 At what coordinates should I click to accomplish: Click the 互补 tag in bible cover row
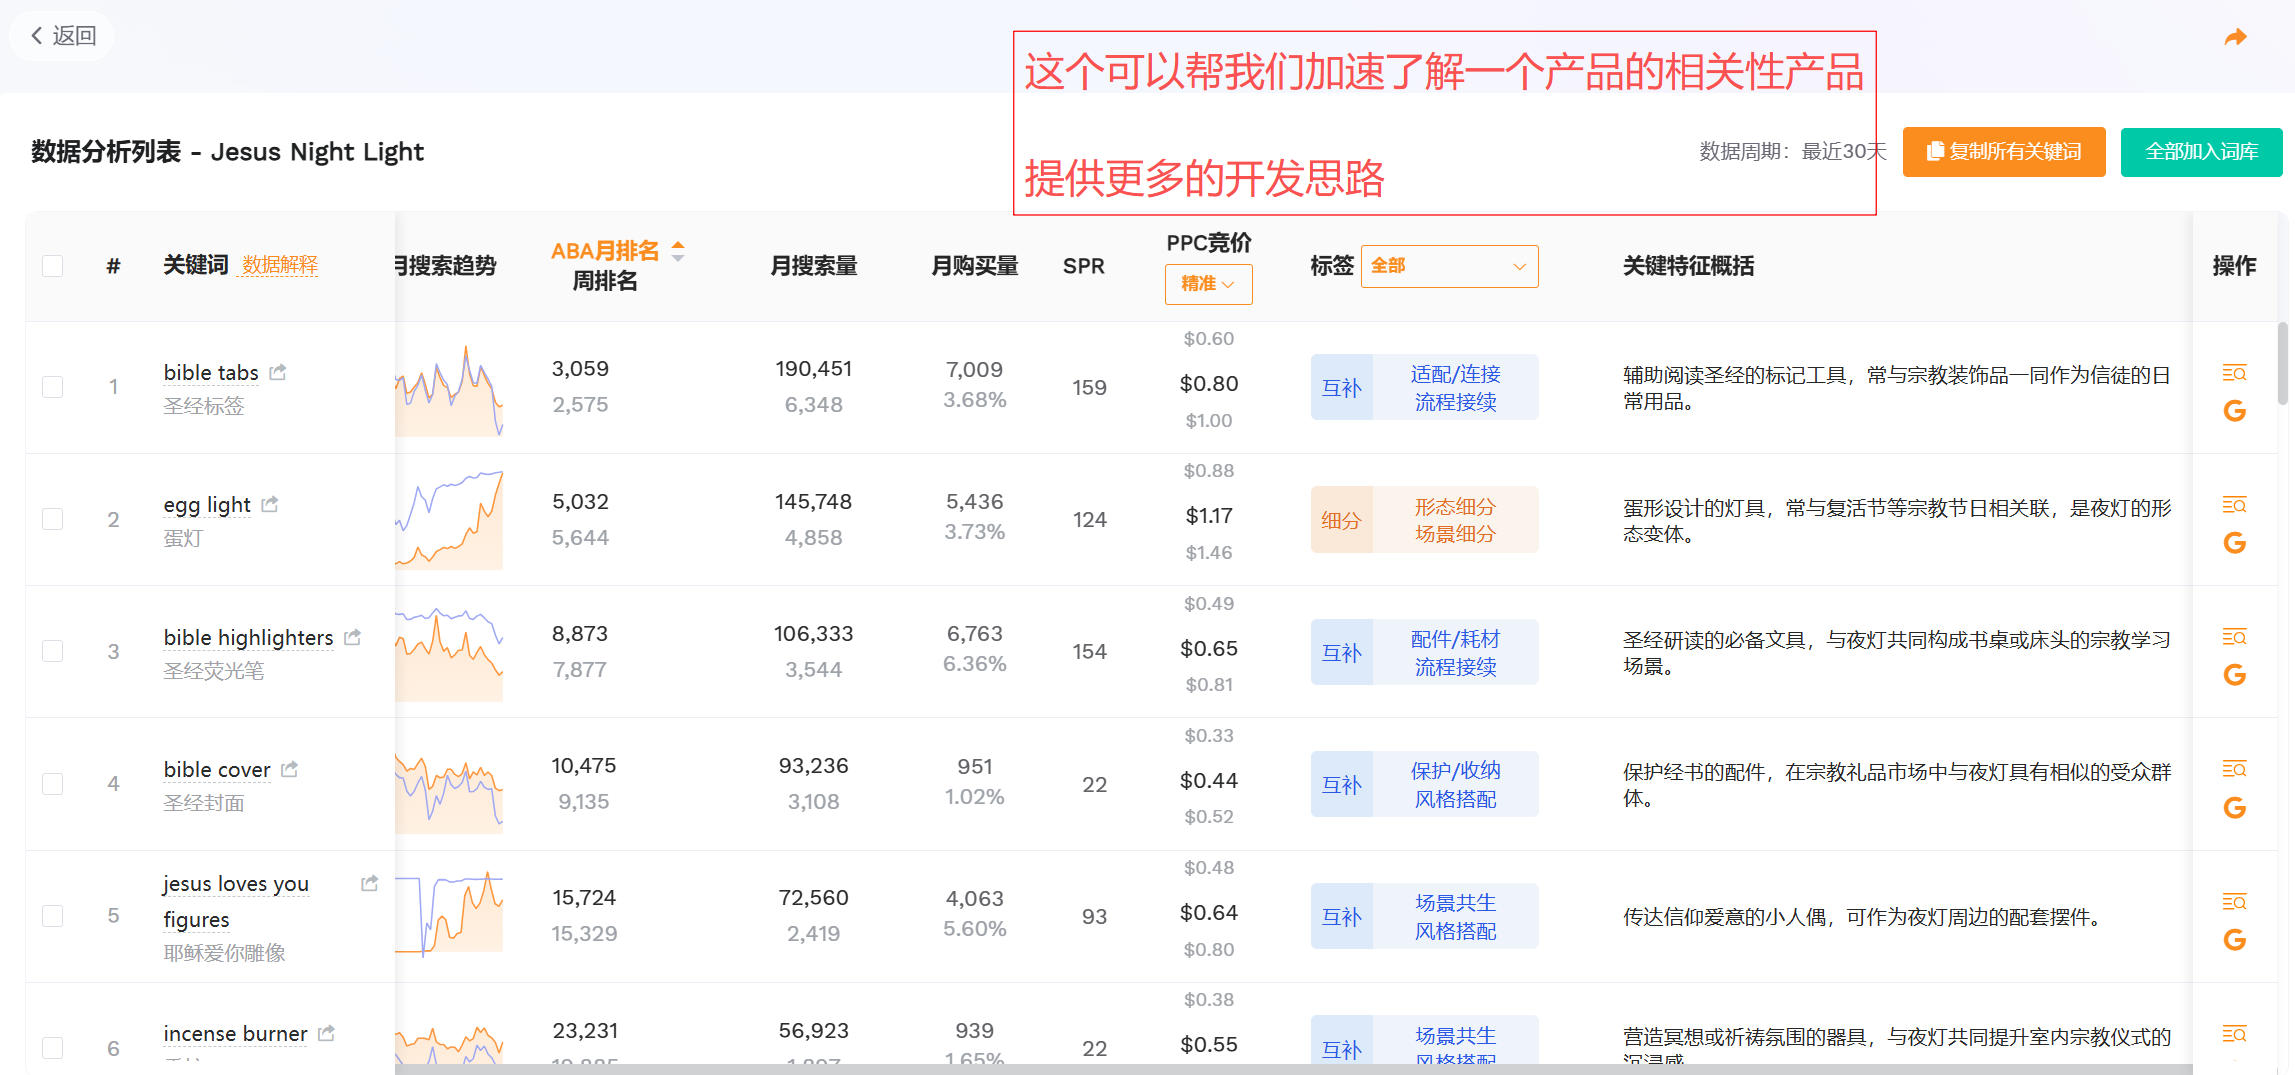1341,785
